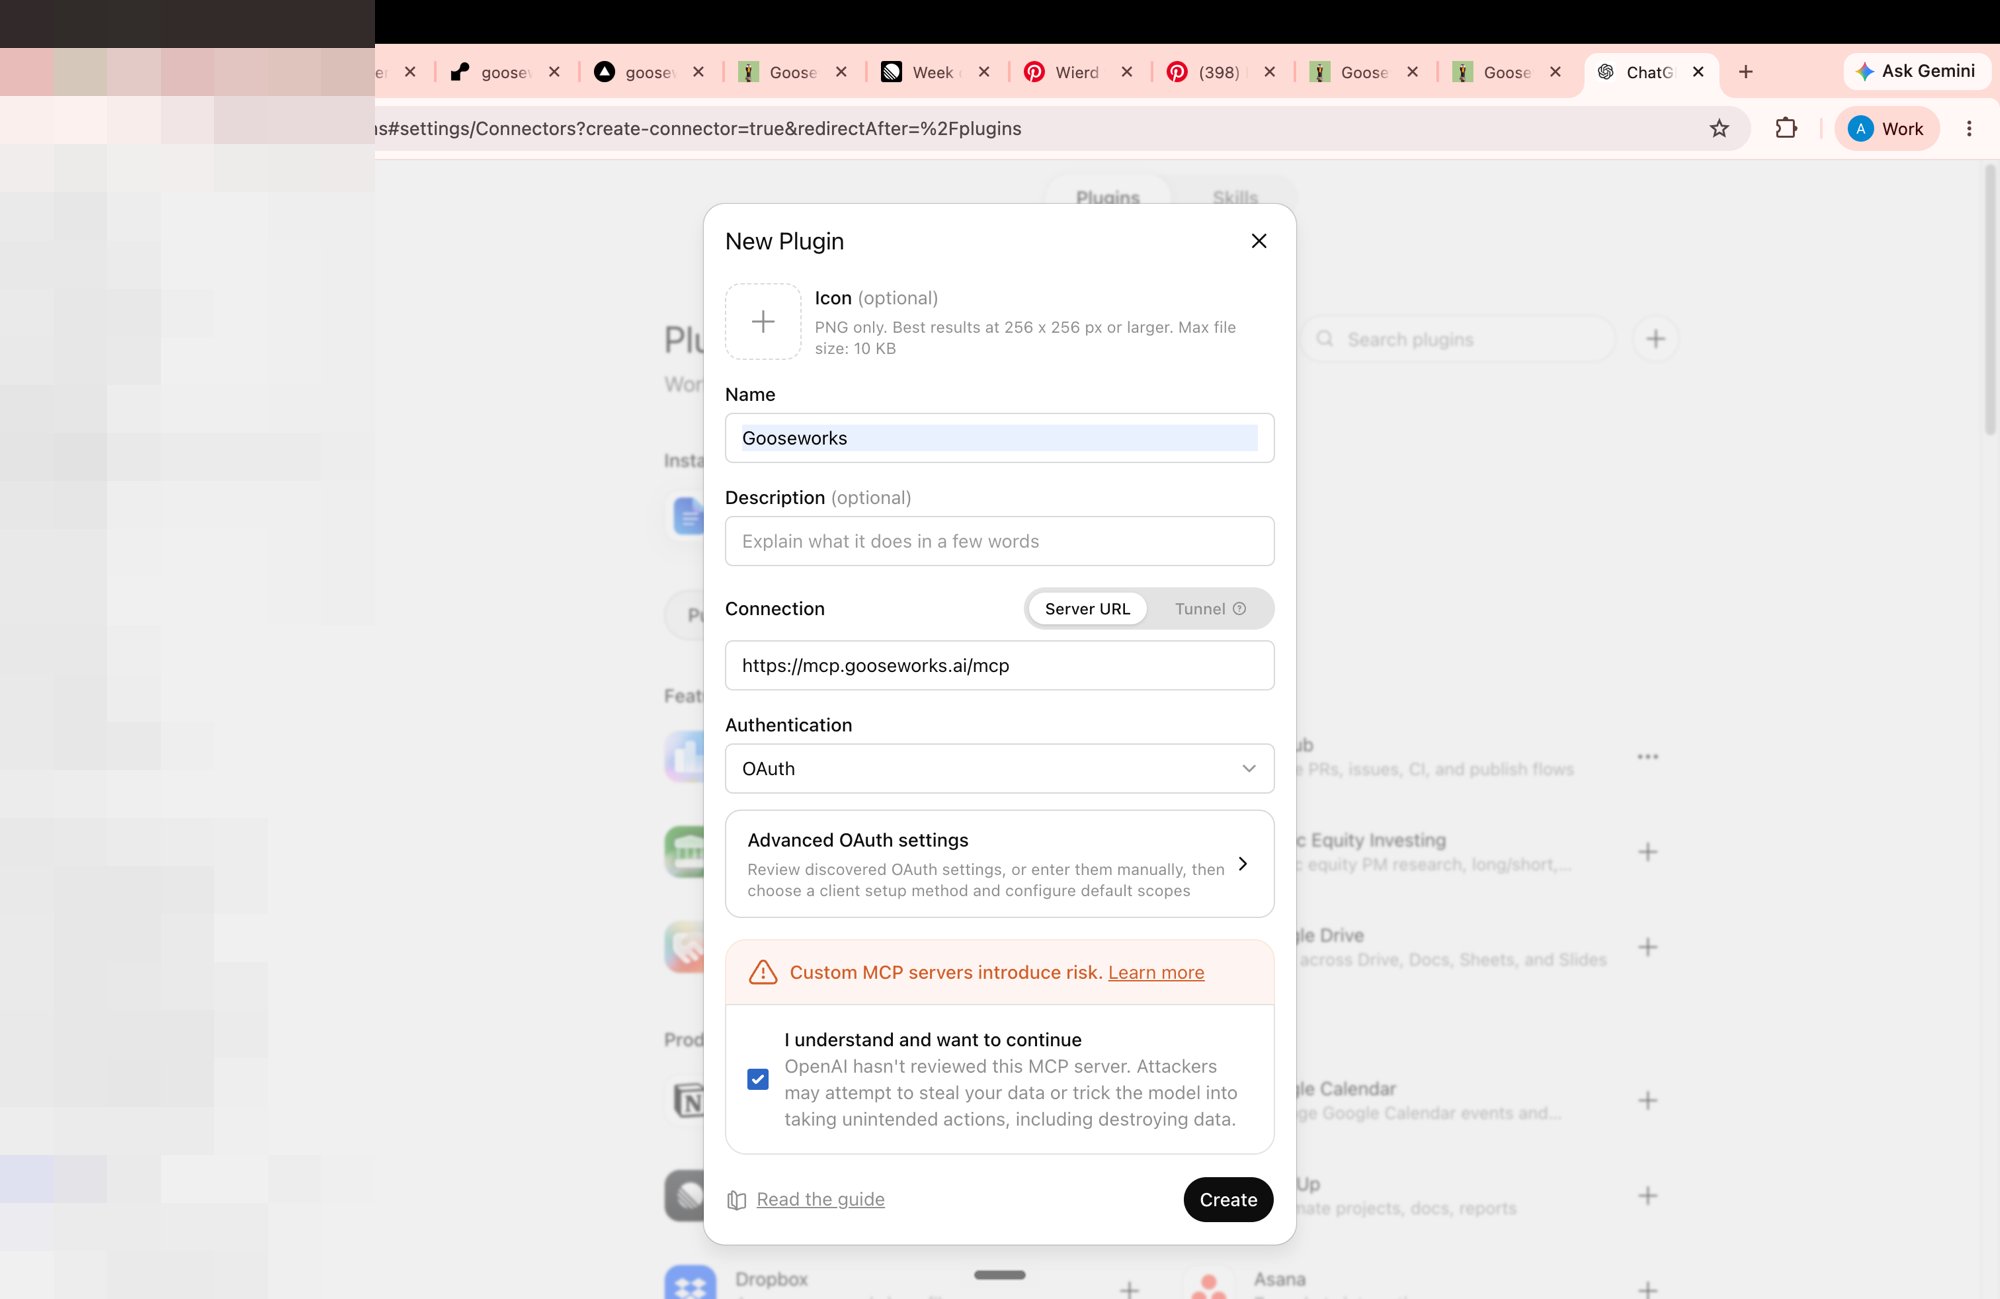Viewport: 2000px width, 1299px height.
Task: Open Read the guide link
Action: [x=820, y=1199]
